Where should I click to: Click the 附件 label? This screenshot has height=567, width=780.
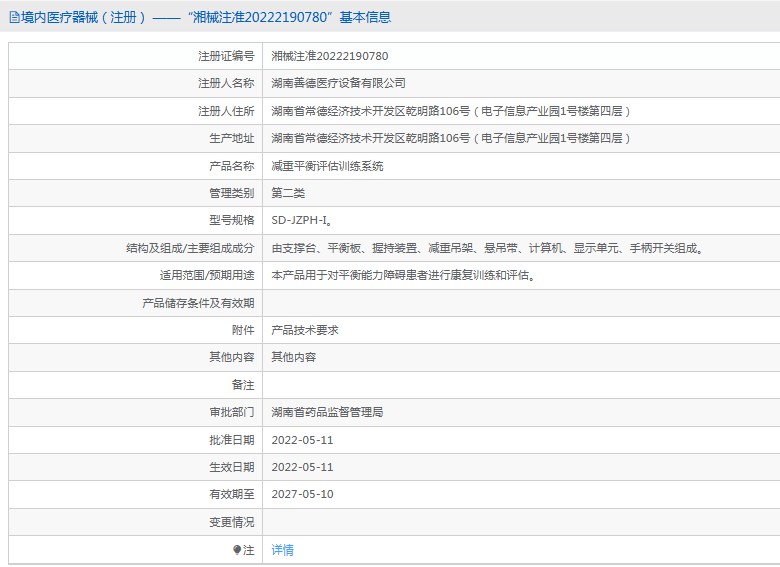[243, 330]
